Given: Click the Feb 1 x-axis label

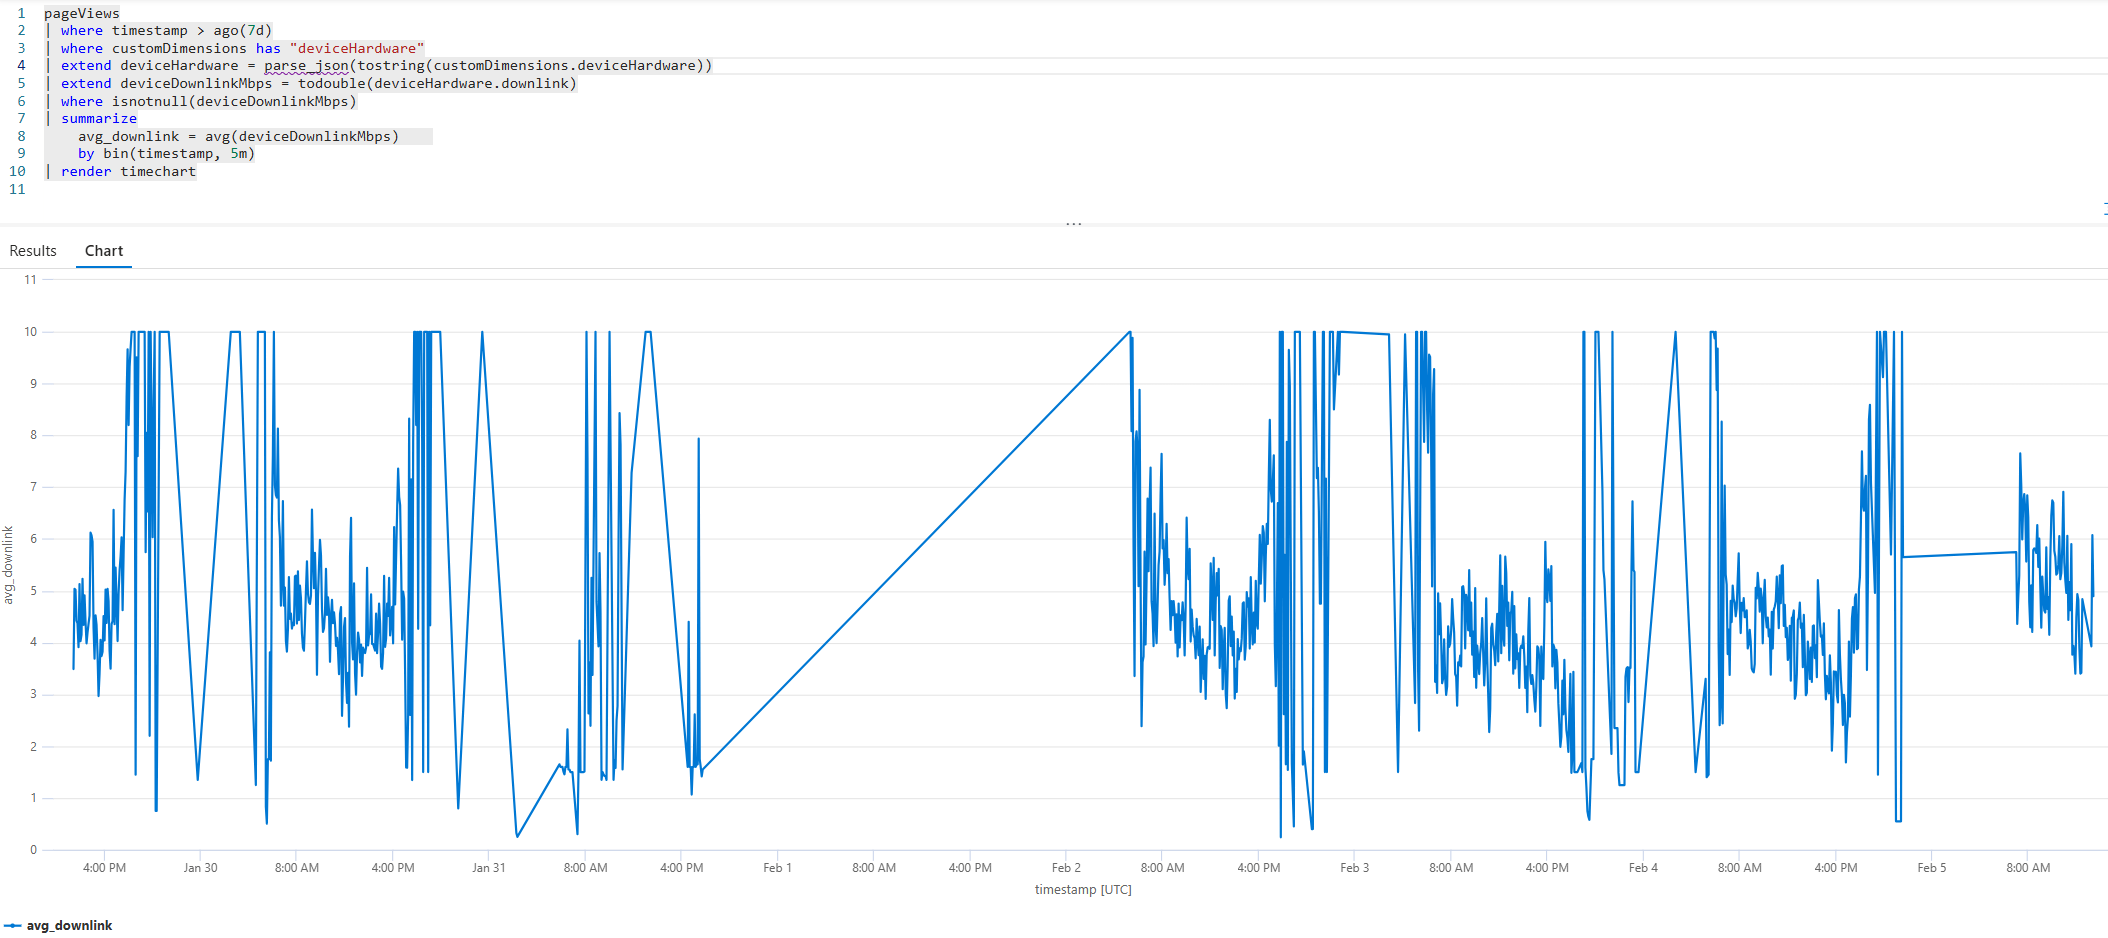Looking at the screenshot, I should click(x=777, y=868).
